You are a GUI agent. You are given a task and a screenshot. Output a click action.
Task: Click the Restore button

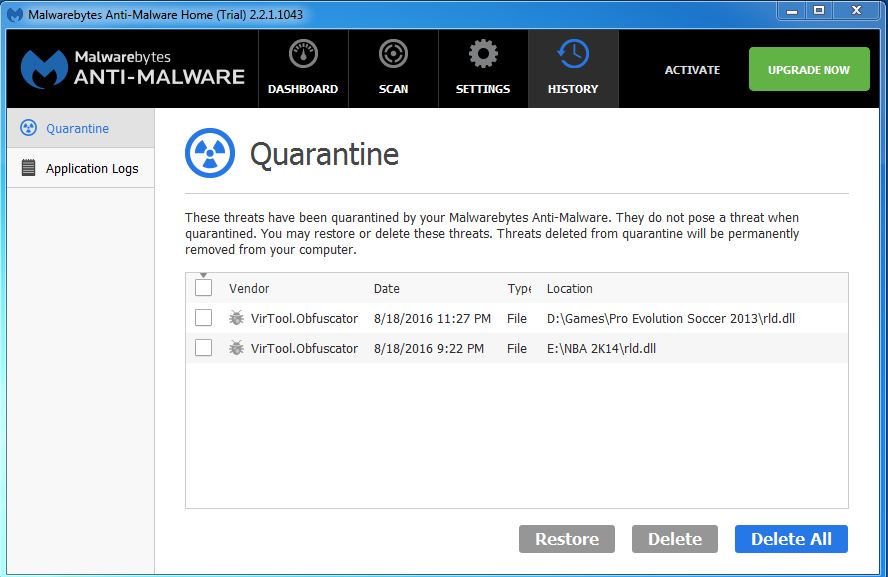click(567, 539)
